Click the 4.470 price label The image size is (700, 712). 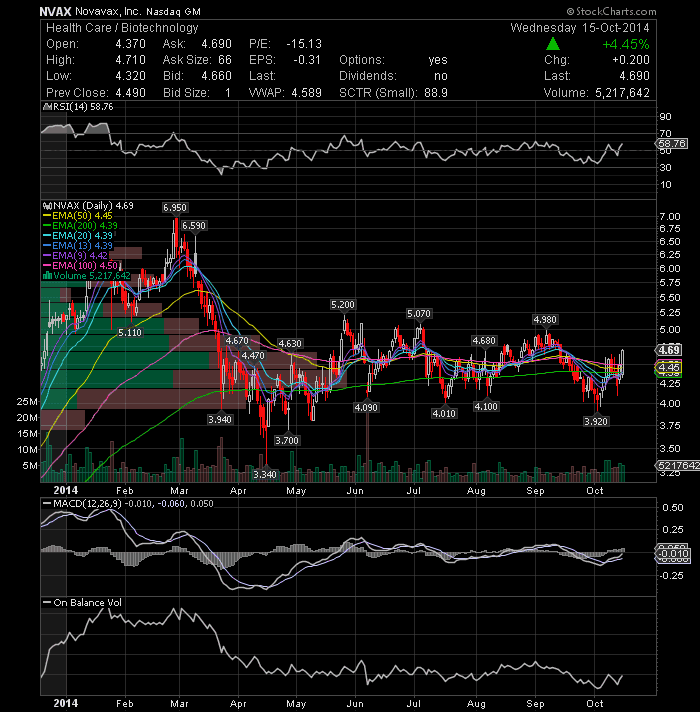tap(253, 356)
